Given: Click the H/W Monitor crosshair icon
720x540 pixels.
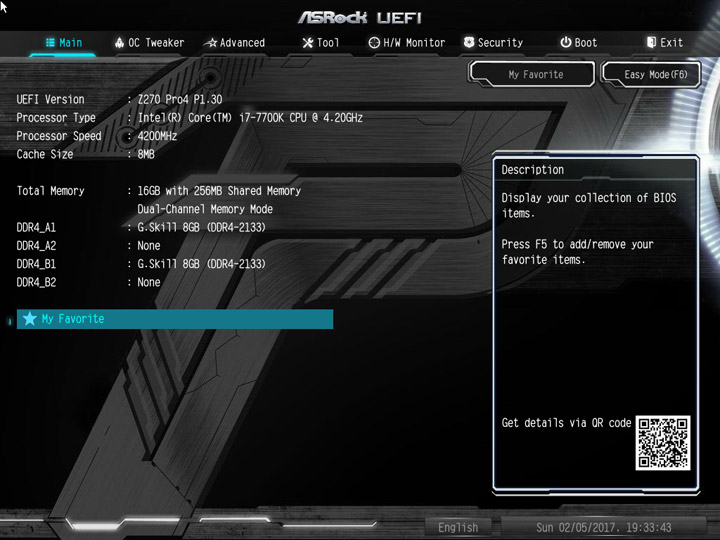Looking at the screenshot, I should 374,43.
